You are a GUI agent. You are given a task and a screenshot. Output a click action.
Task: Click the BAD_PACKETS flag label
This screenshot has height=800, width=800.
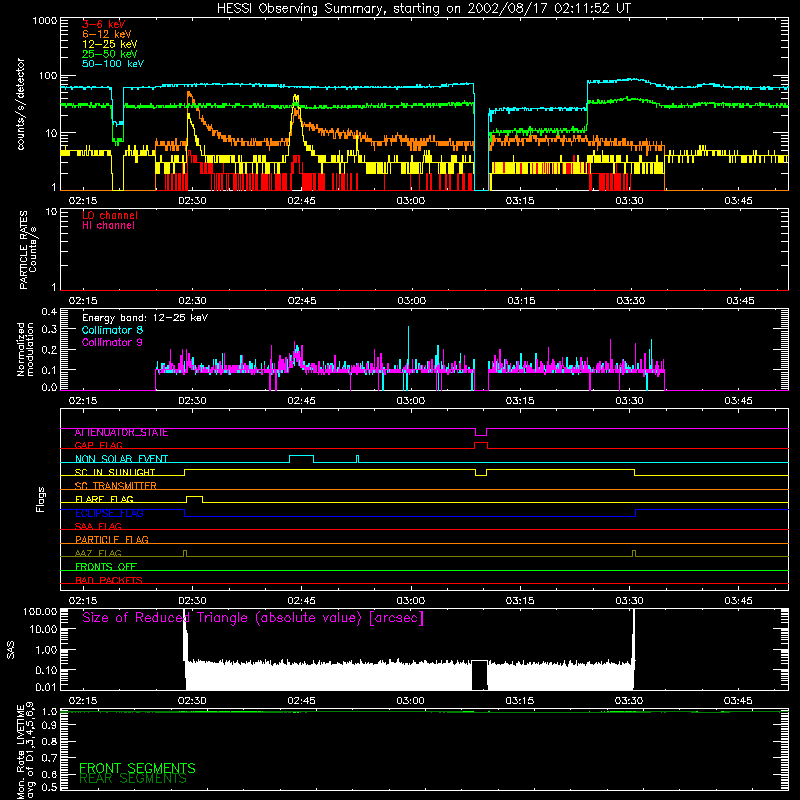[109, 581]
